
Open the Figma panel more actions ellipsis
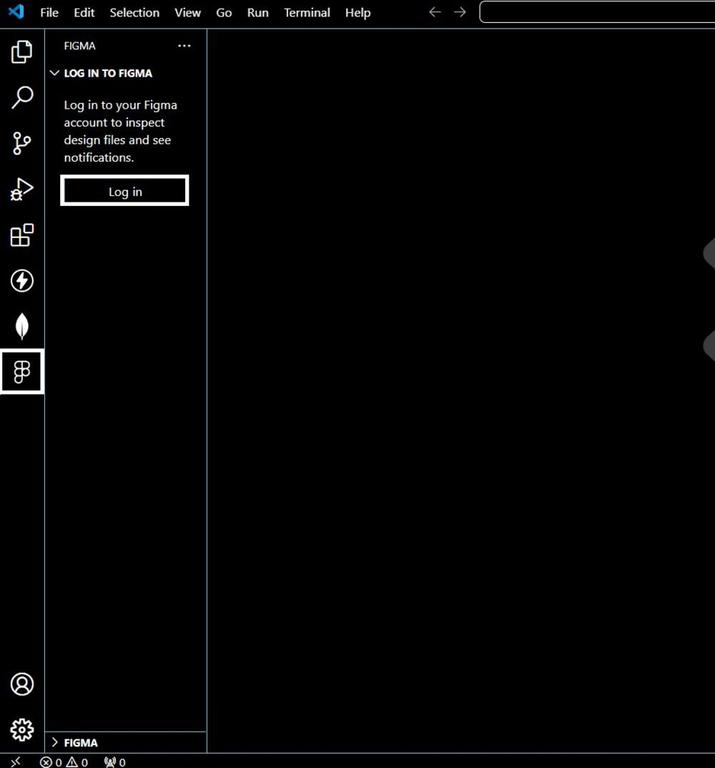184,46
